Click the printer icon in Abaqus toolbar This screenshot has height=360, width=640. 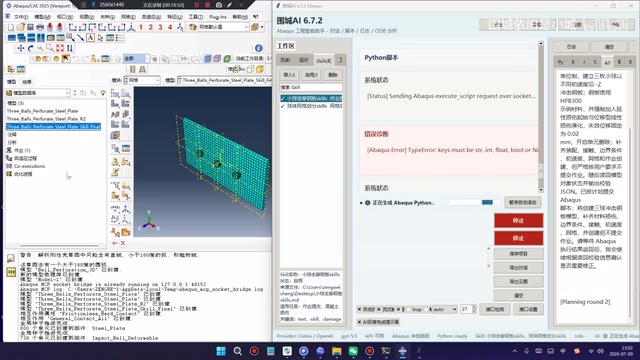pos(40,27)
